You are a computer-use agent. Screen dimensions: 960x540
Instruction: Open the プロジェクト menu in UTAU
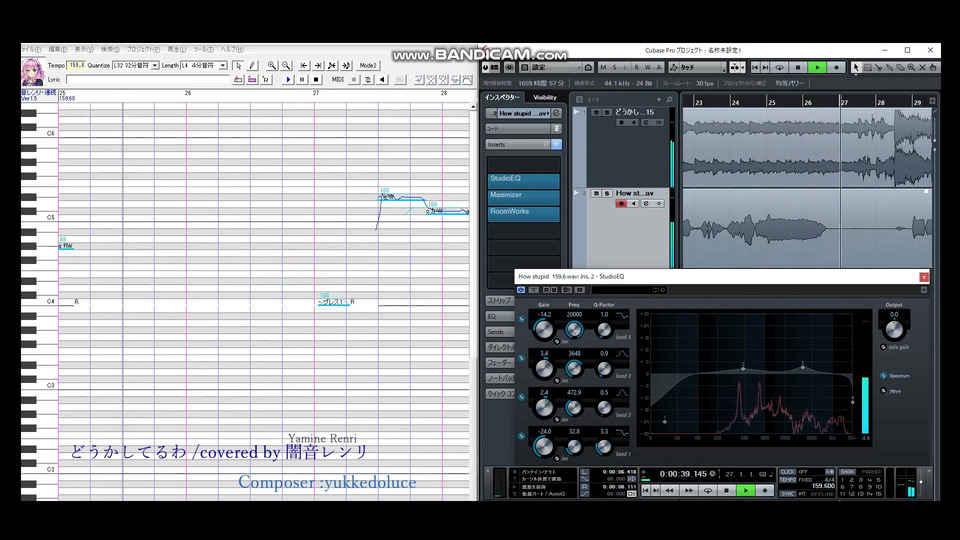click(x=143, y=50)
